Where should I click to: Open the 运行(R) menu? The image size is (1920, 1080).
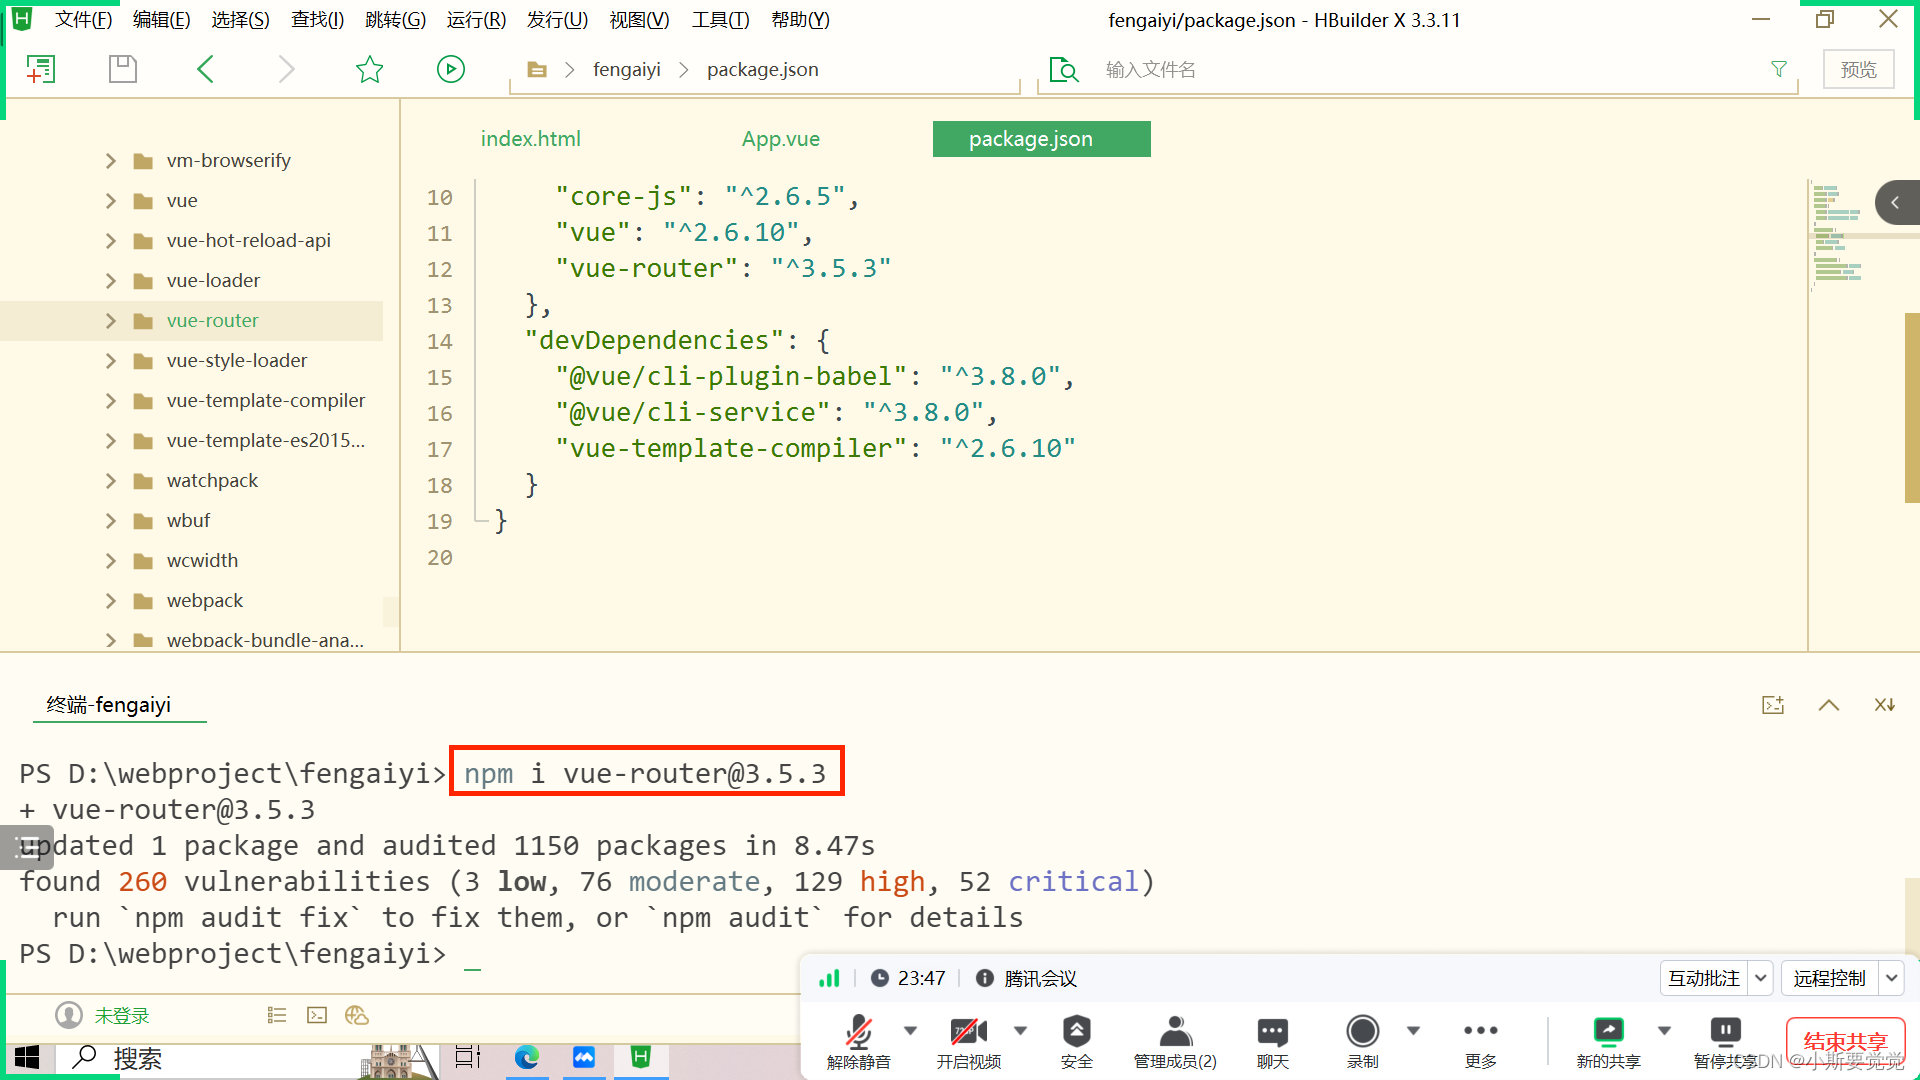pyautogui.click(x=476, y=20)
